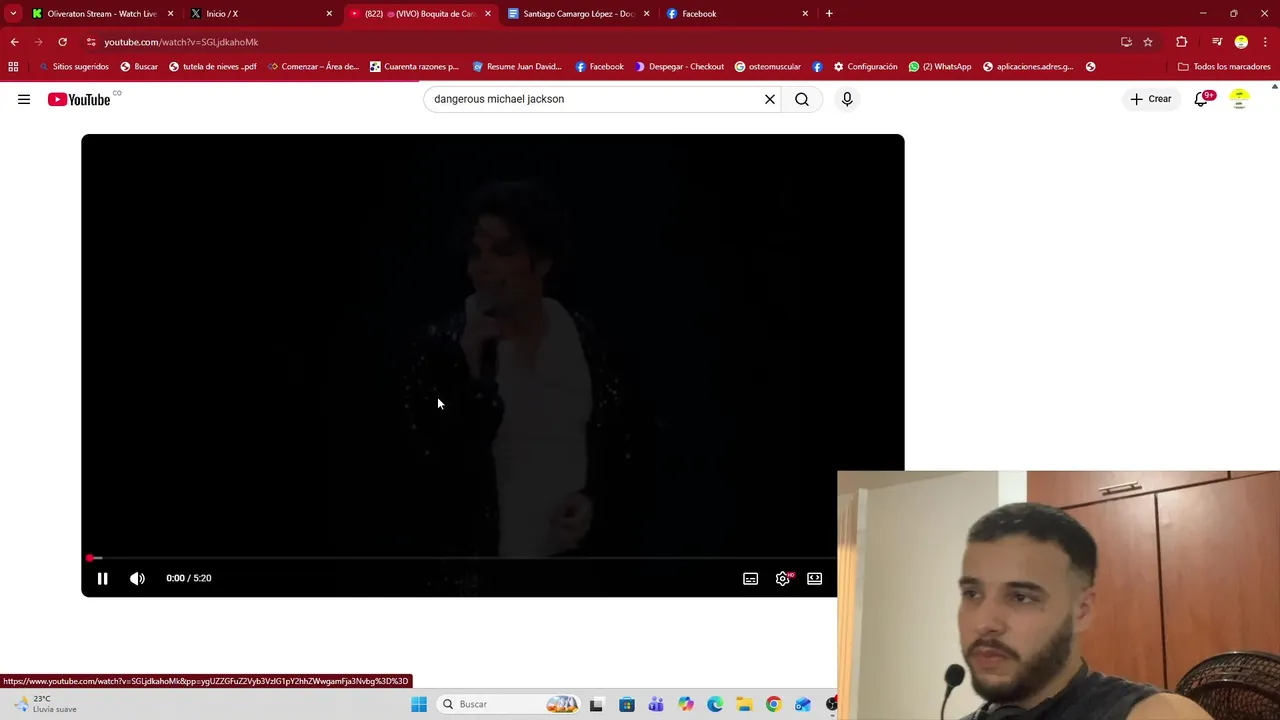Reload the current page
Image resolution: width=1280 pixels, height=720 pixels.
(62, 42)
